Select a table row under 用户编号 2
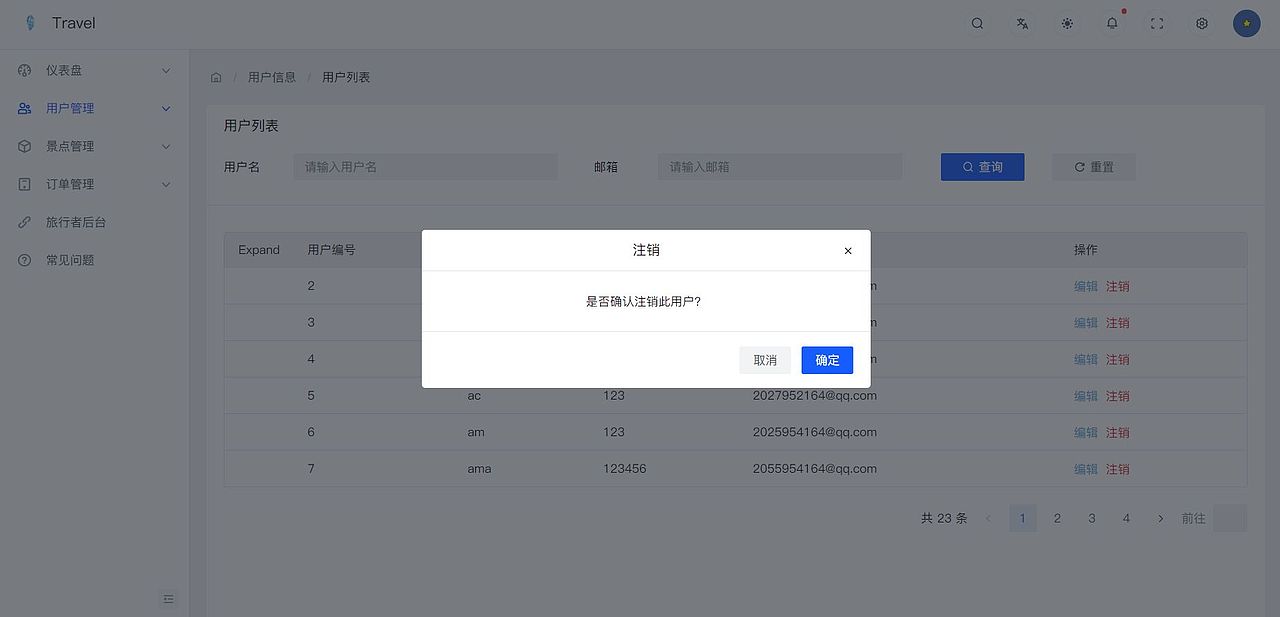The image size is (1280, 617). [311, 285]
